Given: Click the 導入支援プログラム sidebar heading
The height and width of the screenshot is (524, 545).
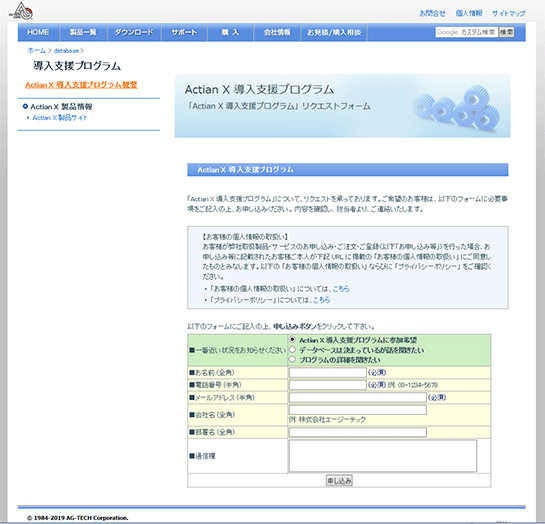Looking at the screenshot, I should (x=77, y=66).
